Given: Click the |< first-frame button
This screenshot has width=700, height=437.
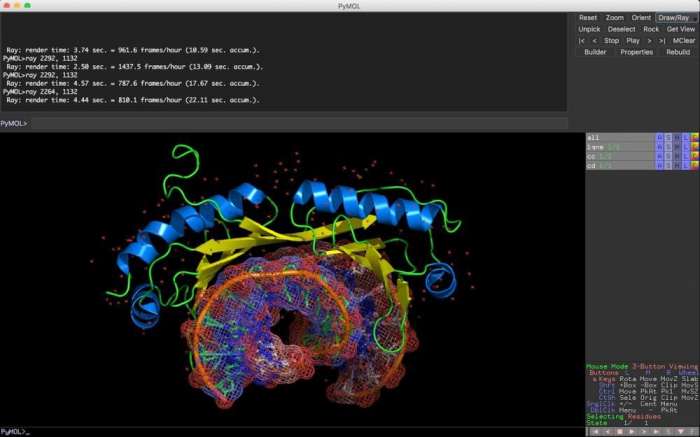Looking at the screenshot, I should [x=582, y=41].
